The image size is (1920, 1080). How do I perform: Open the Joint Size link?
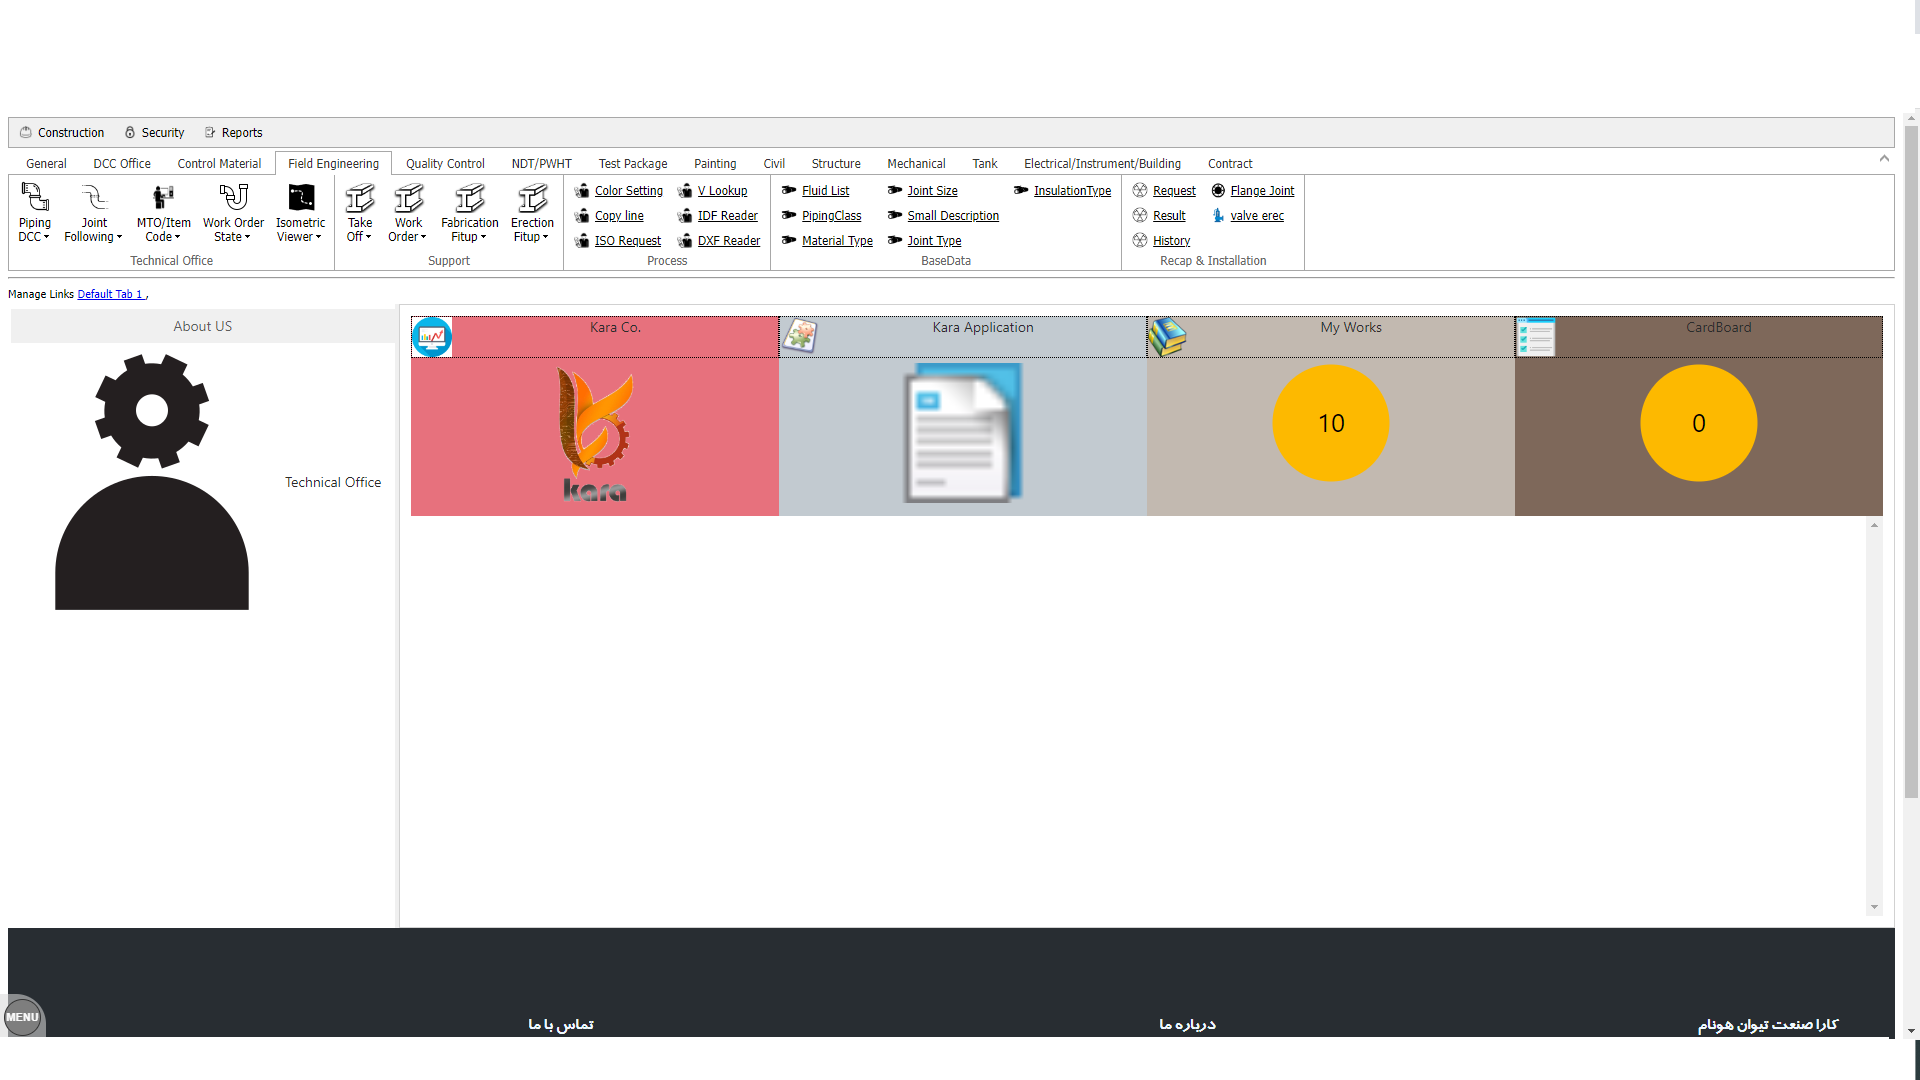932,191
